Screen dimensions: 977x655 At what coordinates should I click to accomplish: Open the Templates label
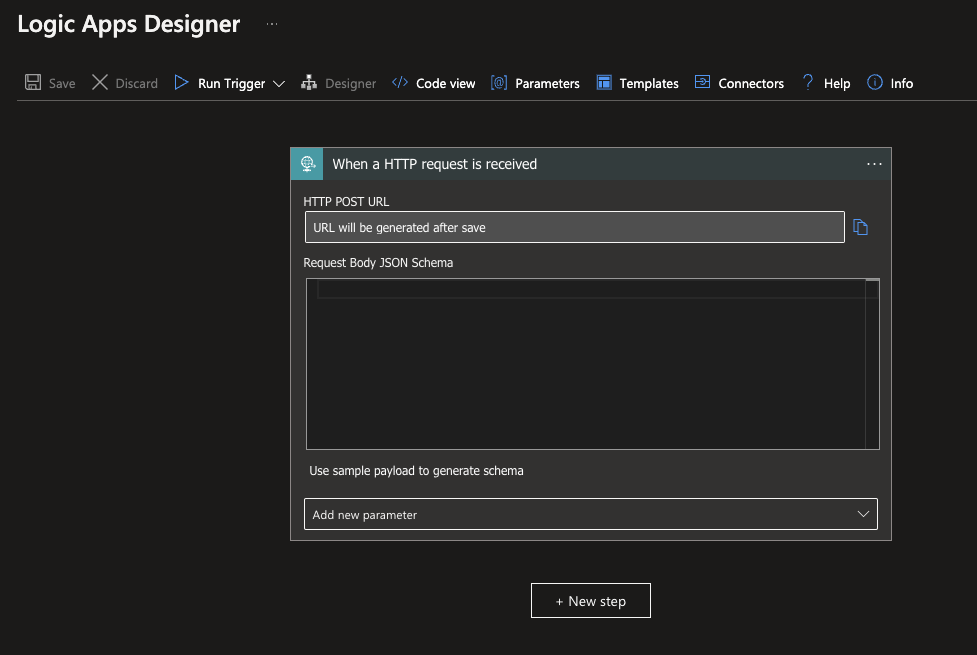tap(649, 84)
